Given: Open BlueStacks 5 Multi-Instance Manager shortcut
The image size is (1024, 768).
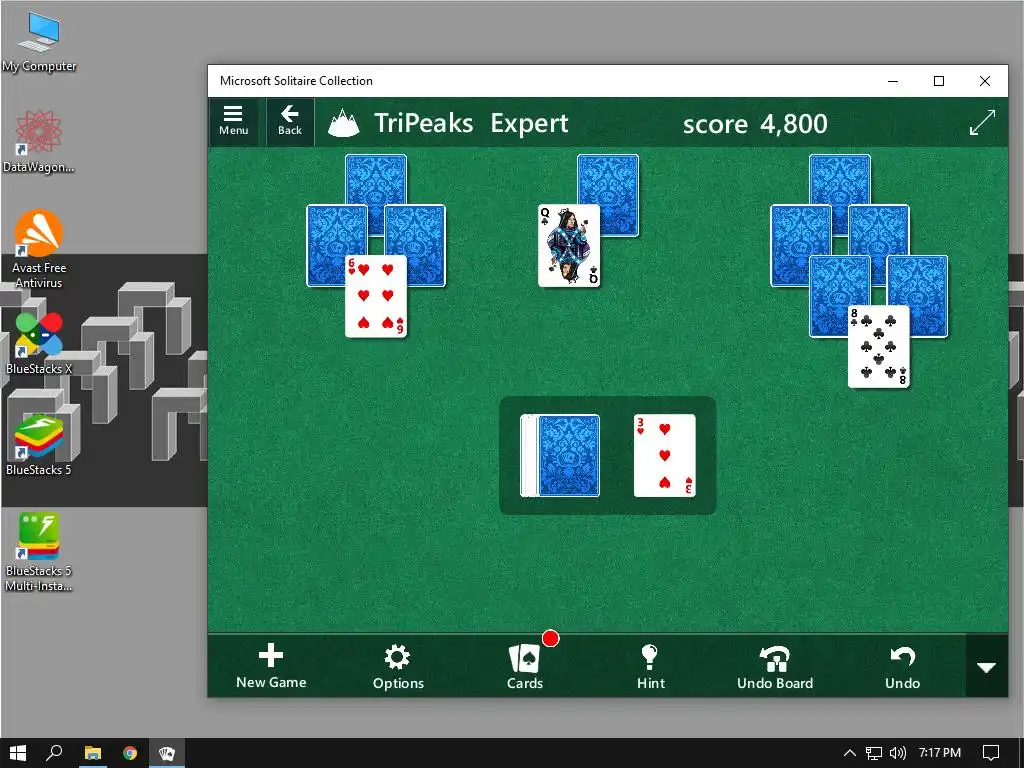Looking at the screenshot, I should (39, 552).
